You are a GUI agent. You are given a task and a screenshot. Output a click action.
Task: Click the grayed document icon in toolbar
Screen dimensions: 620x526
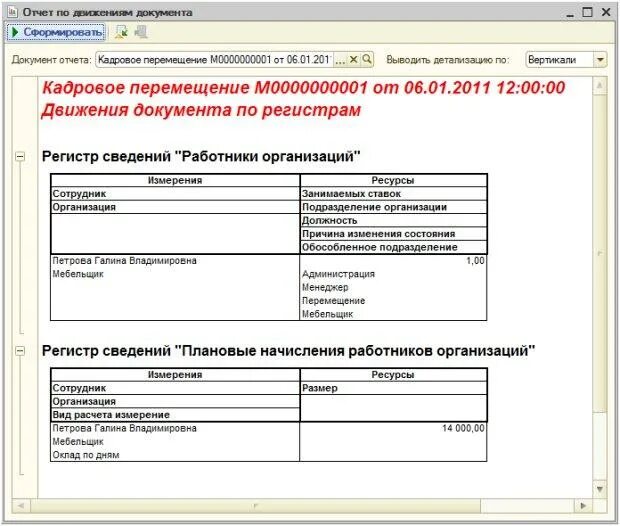141,32
